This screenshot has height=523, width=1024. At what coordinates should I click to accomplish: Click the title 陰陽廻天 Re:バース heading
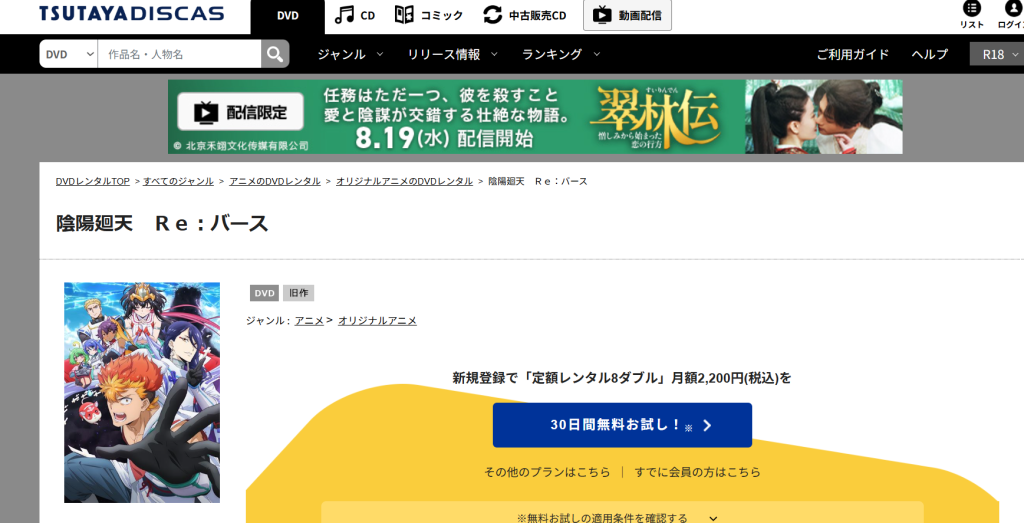(x=162, y=223)
